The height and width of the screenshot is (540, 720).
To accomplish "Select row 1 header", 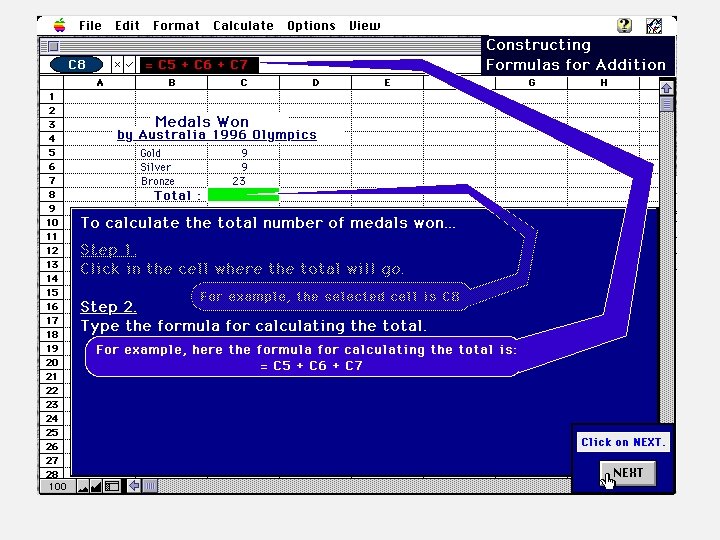I will (x=52, y=96).
